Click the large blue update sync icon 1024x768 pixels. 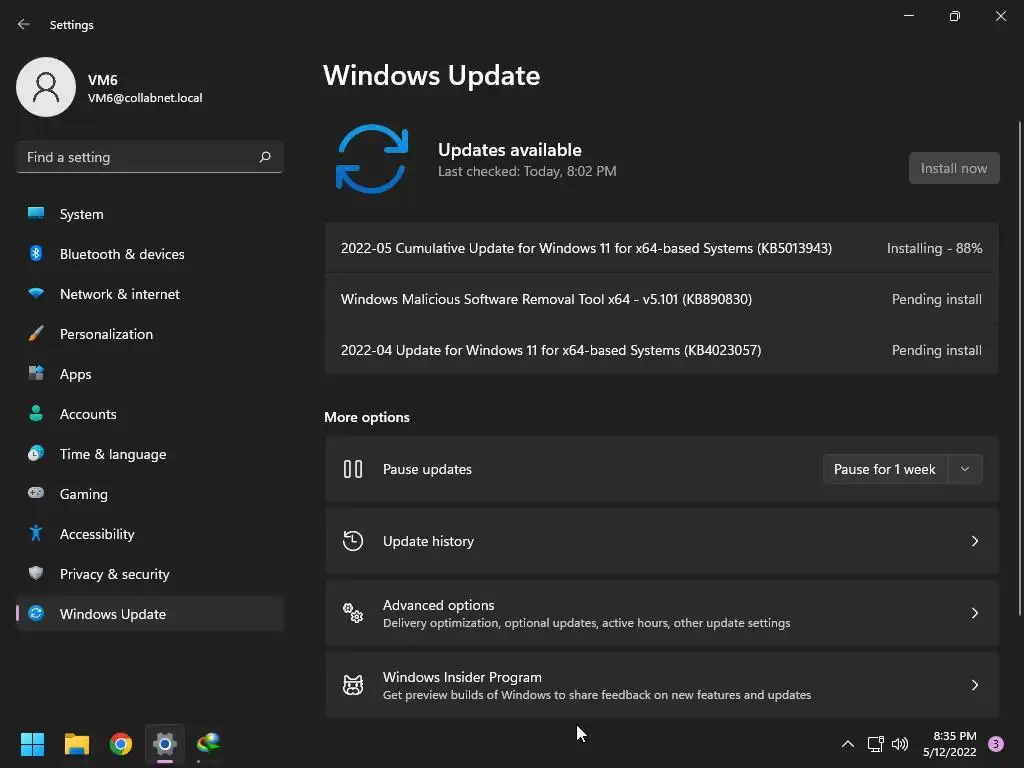(x=372, y=159)
